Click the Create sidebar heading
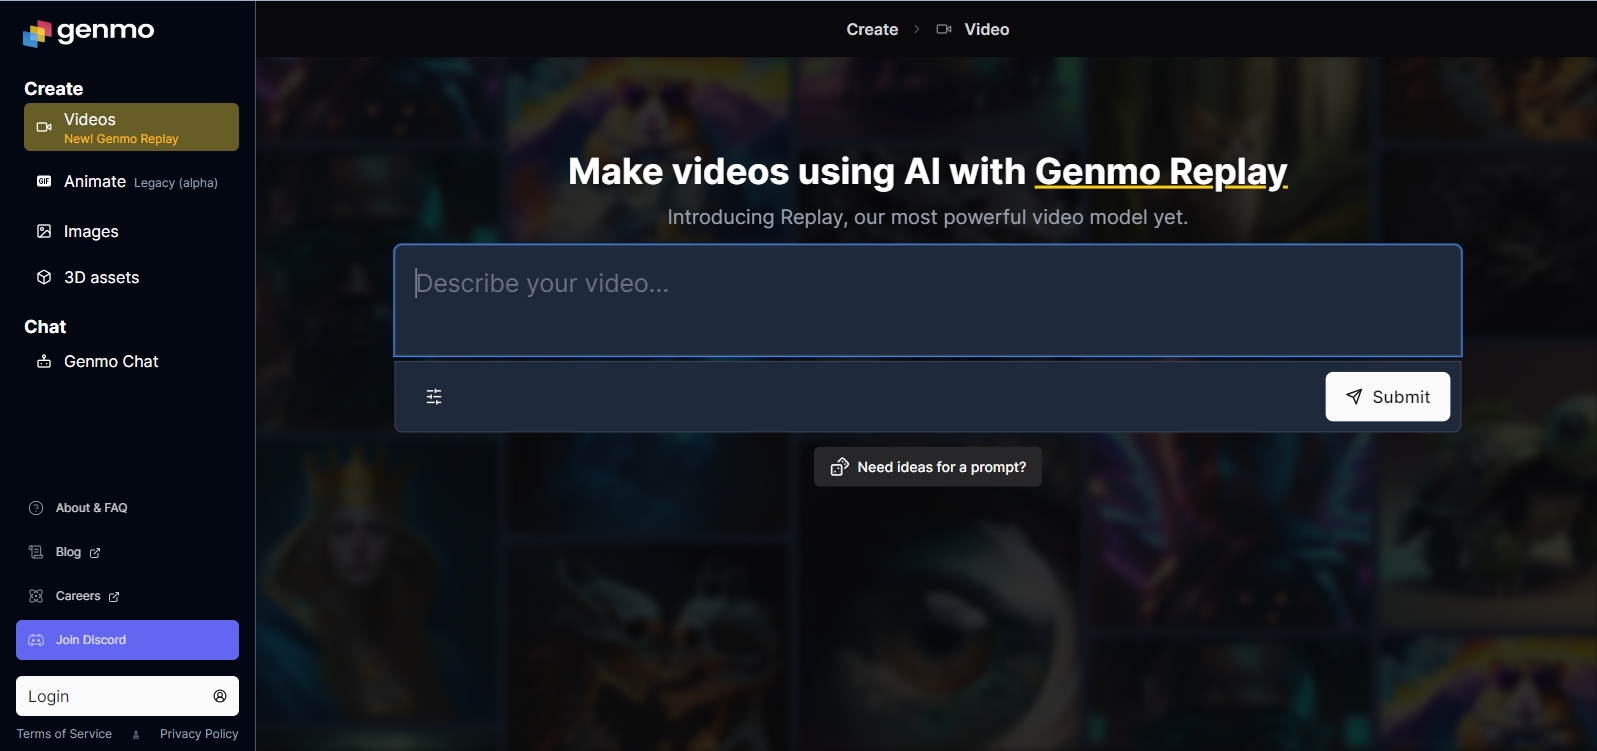This screenshot has width=1597, height=751. 54,89
